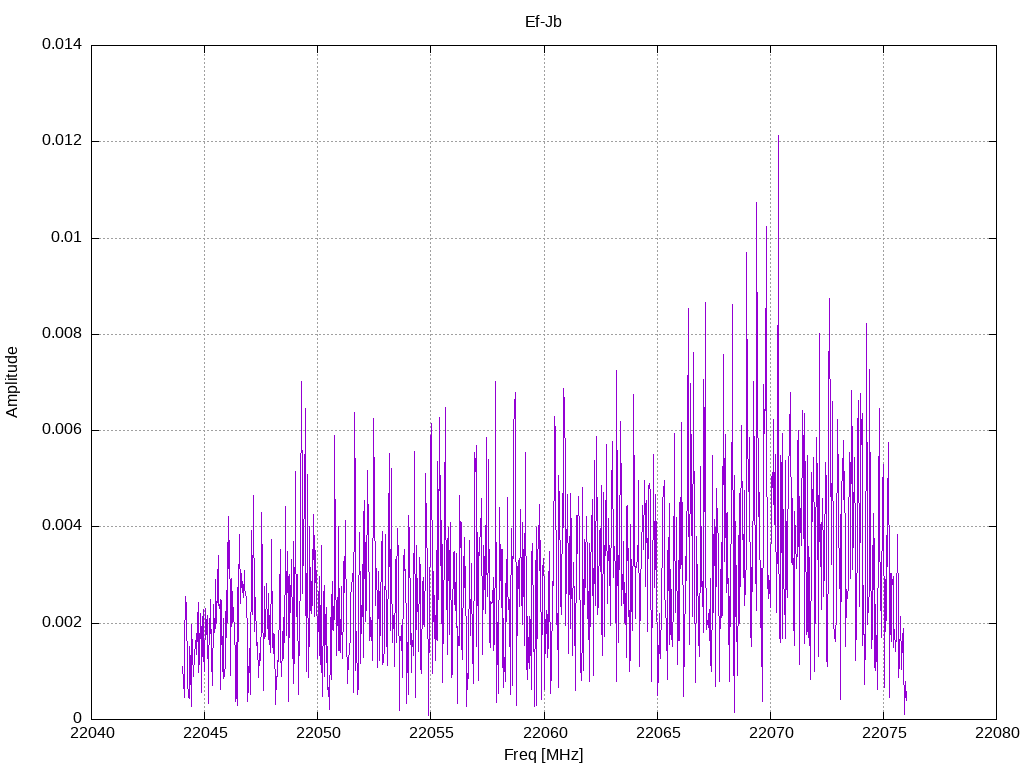The width and height of the screenshot is (1024, 768).
Task: Click the x-axis tick label 22065
Action: [658, 733]
